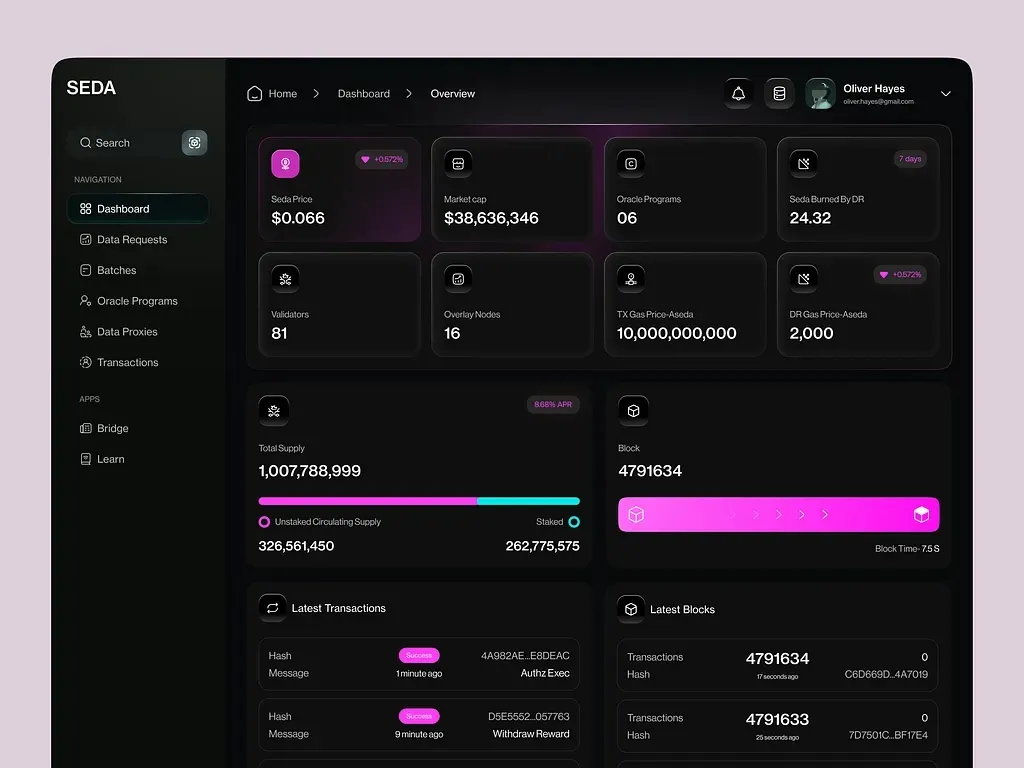Click the Overlay Nodes card icon

pyautogui.click(x=458, y=279)
